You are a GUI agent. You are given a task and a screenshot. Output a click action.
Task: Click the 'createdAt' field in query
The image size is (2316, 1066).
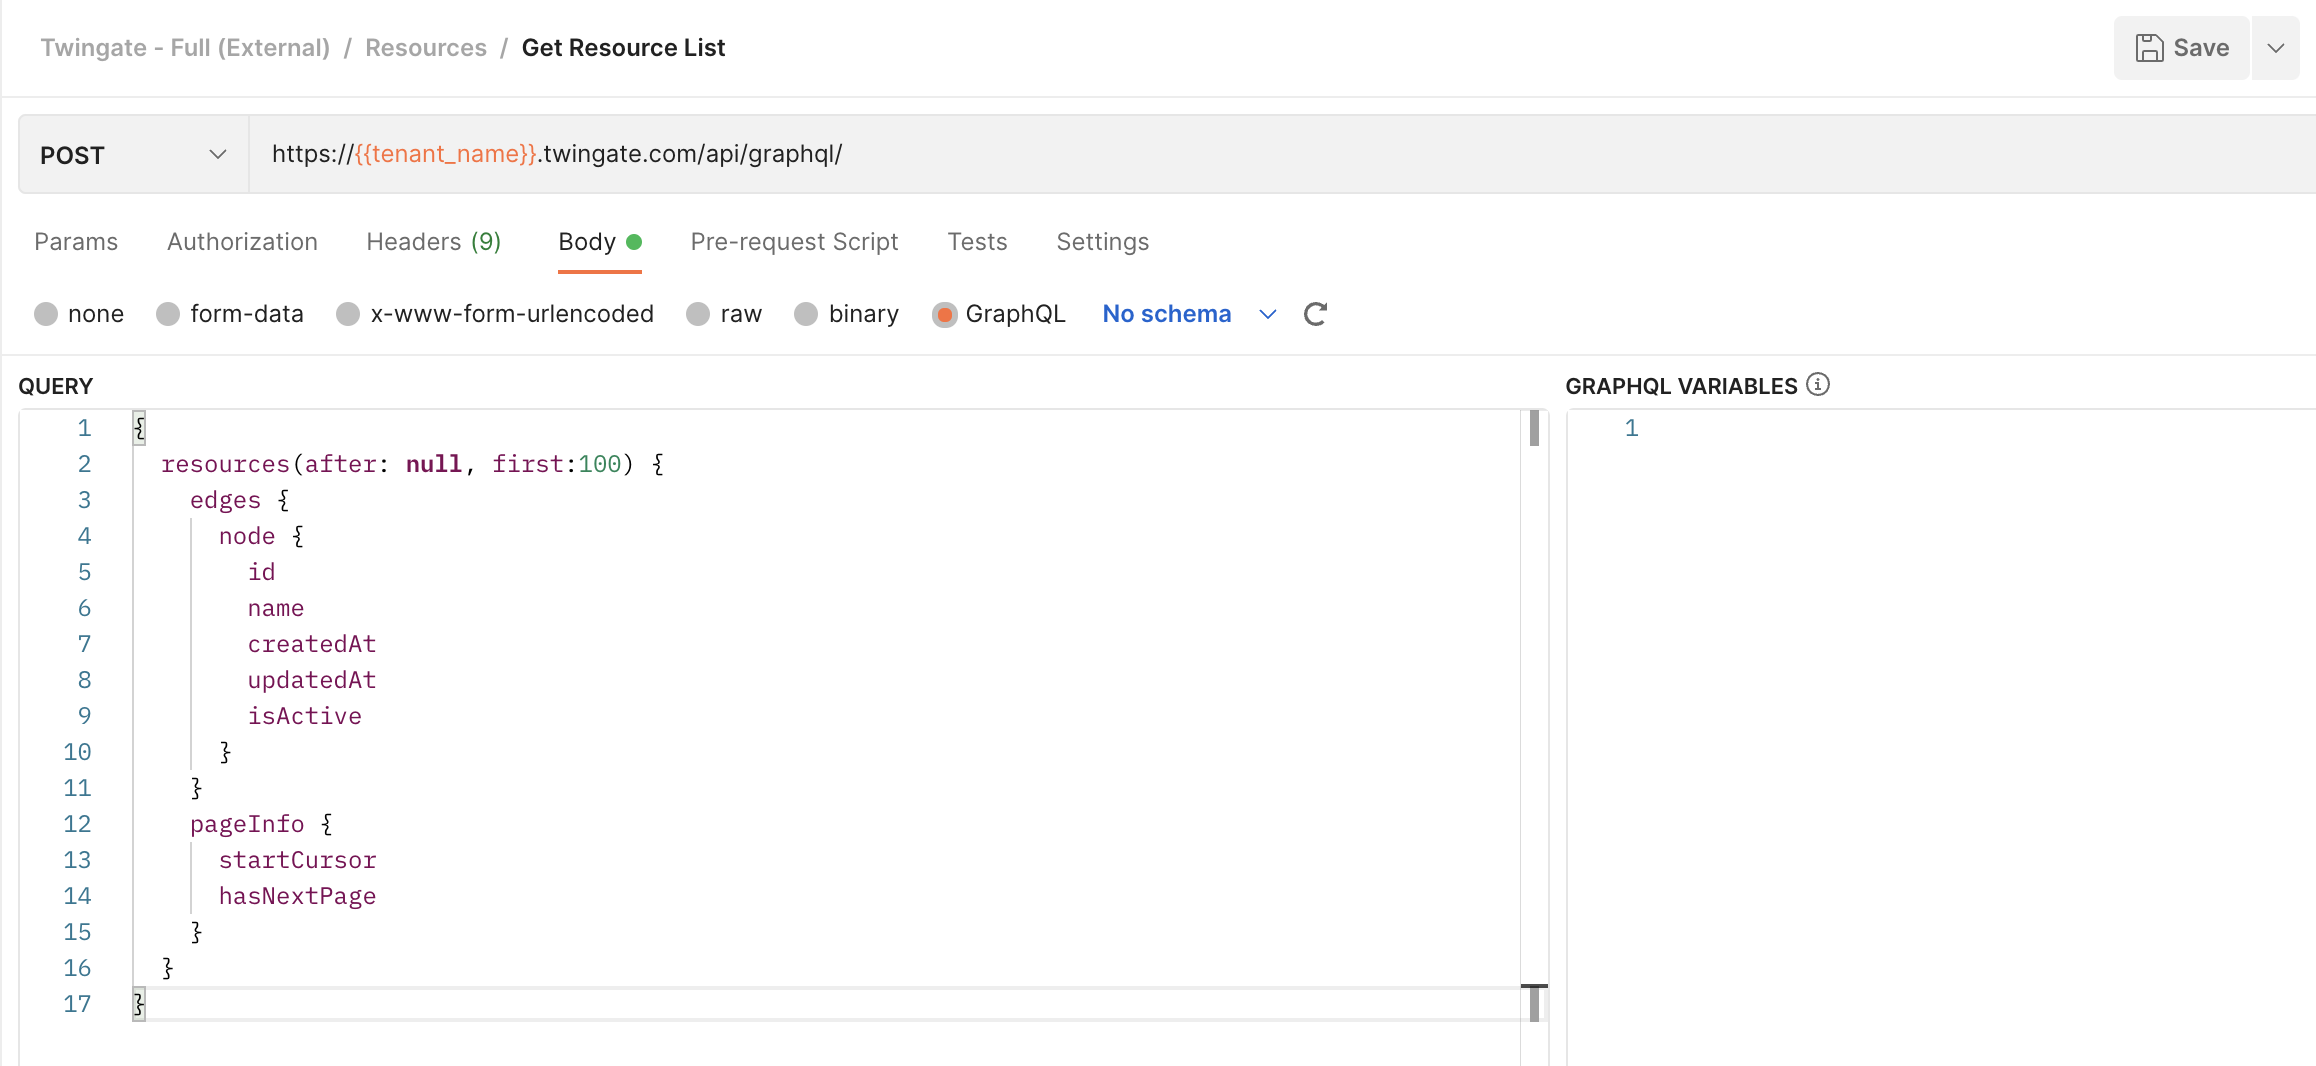coord(312,644)
